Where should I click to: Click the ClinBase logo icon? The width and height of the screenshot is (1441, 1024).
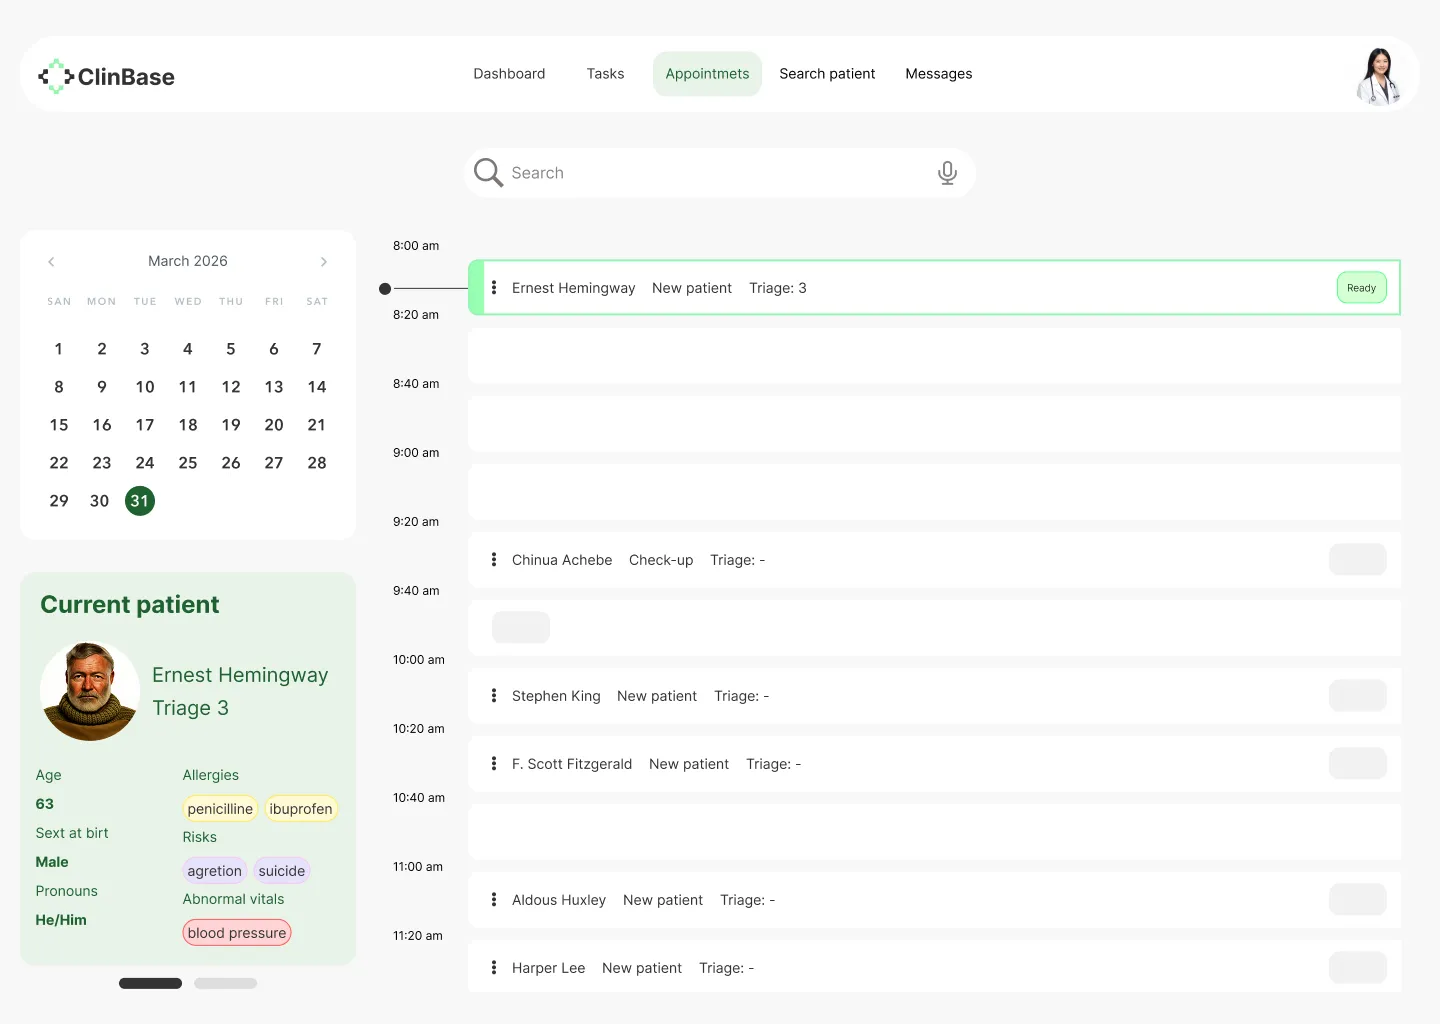click(56, 76)
